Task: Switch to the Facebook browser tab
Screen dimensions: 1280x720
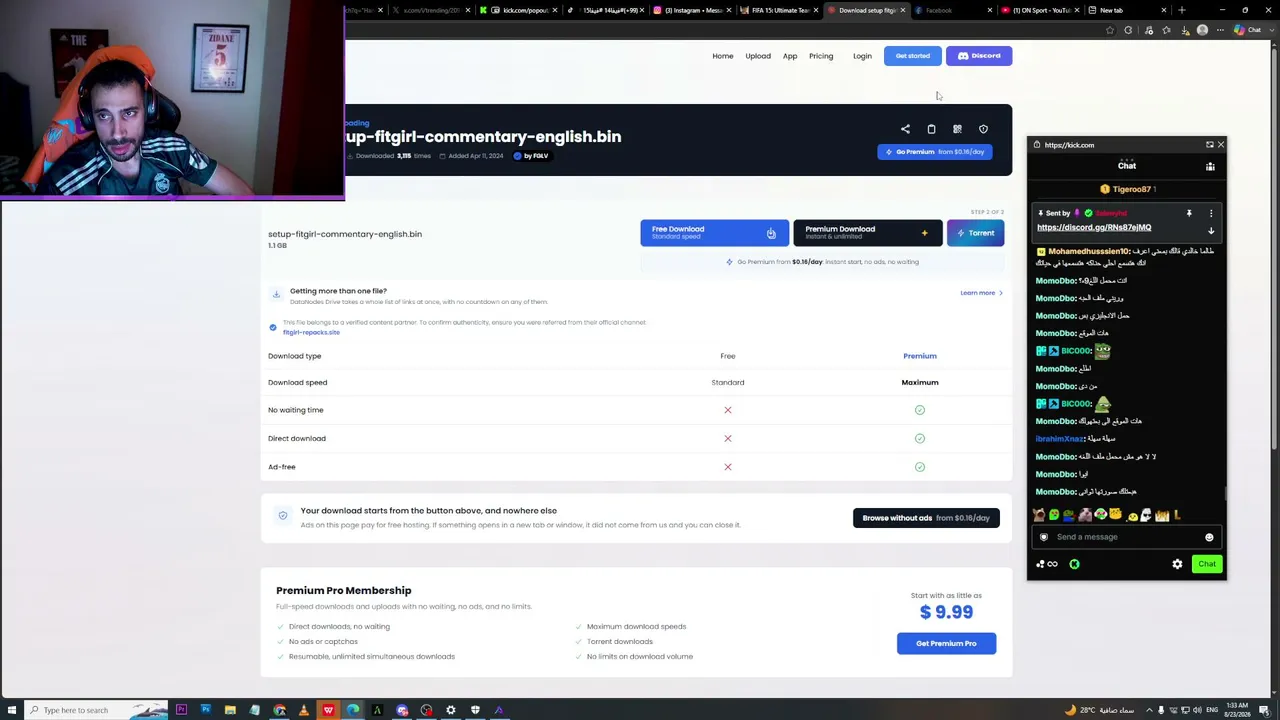Action: 949,10
